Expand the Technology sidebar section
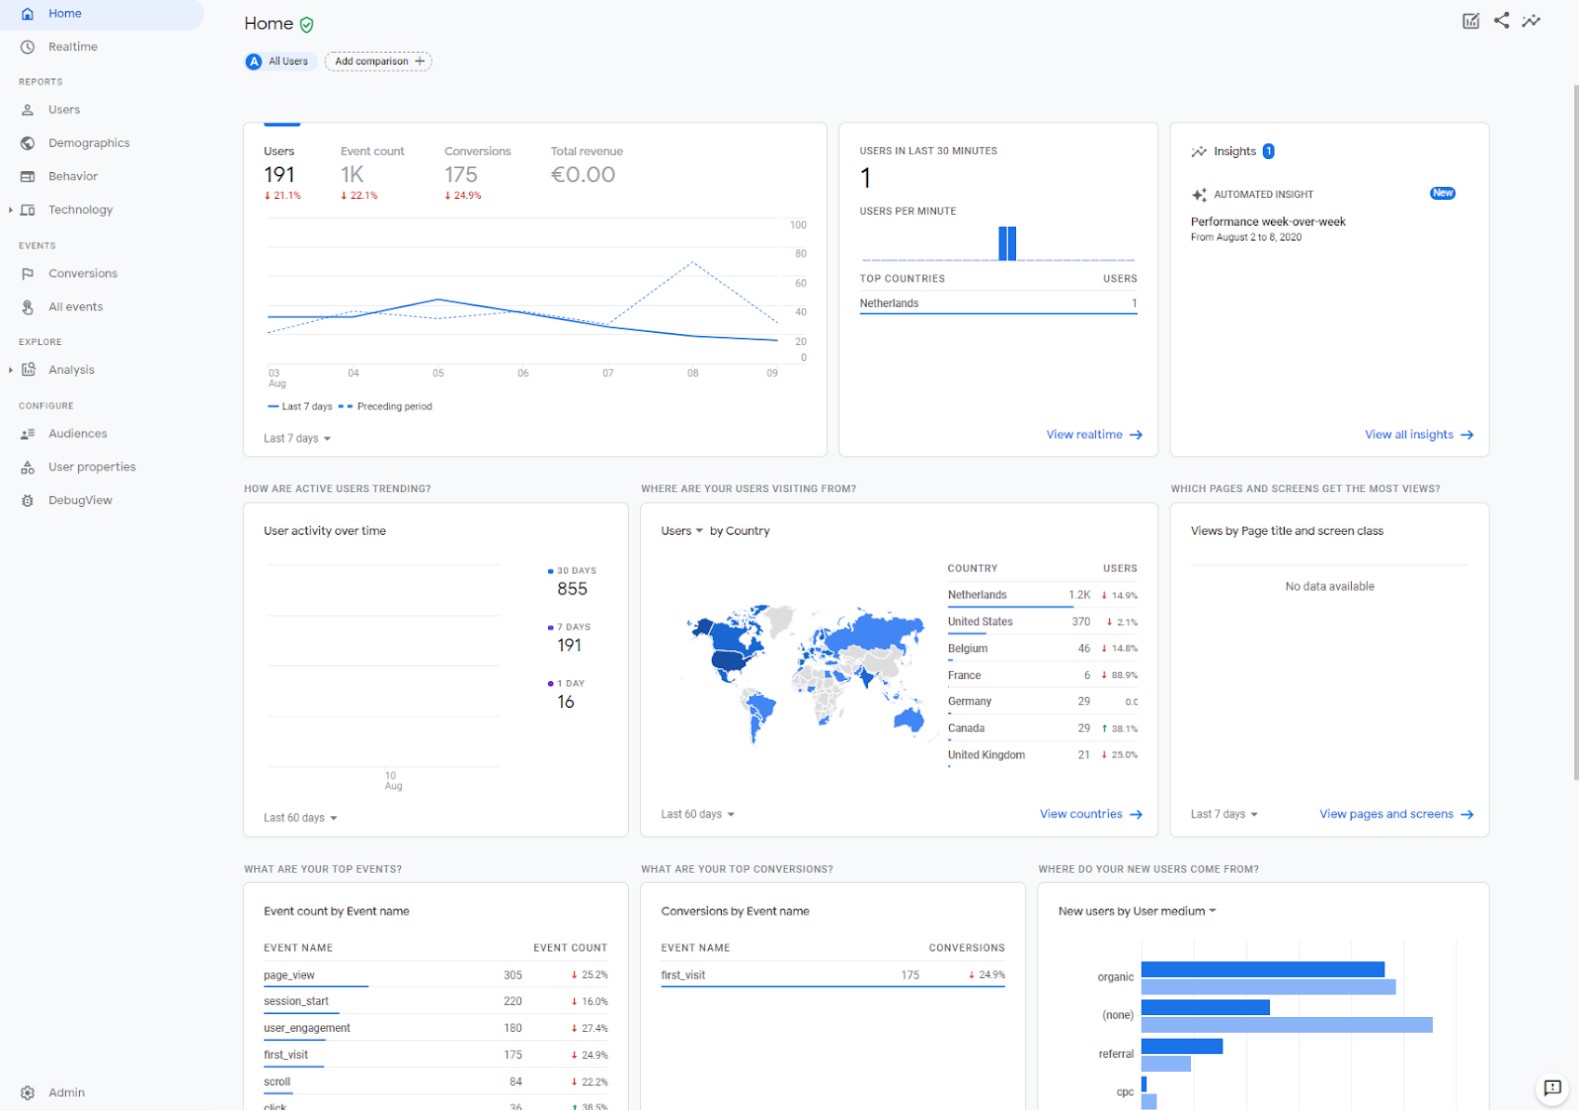The image size is (1581, 1111). [x=11, y=210]
